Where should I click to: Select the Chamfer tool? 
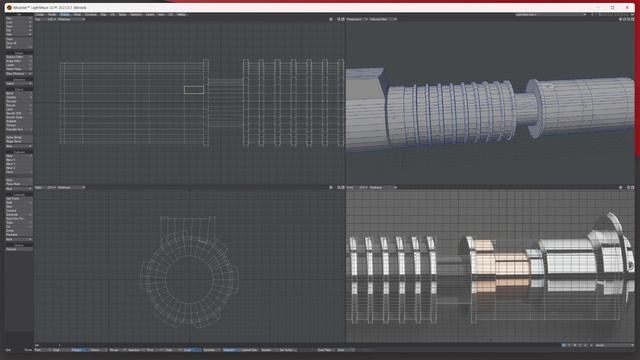point(19,97)
